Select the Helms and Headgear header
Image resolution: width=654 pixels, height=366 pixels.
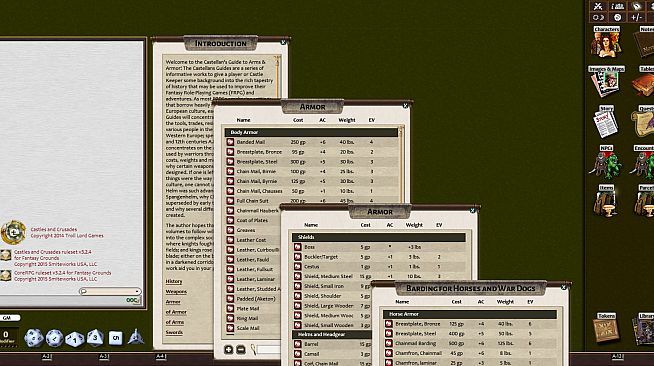332,334
